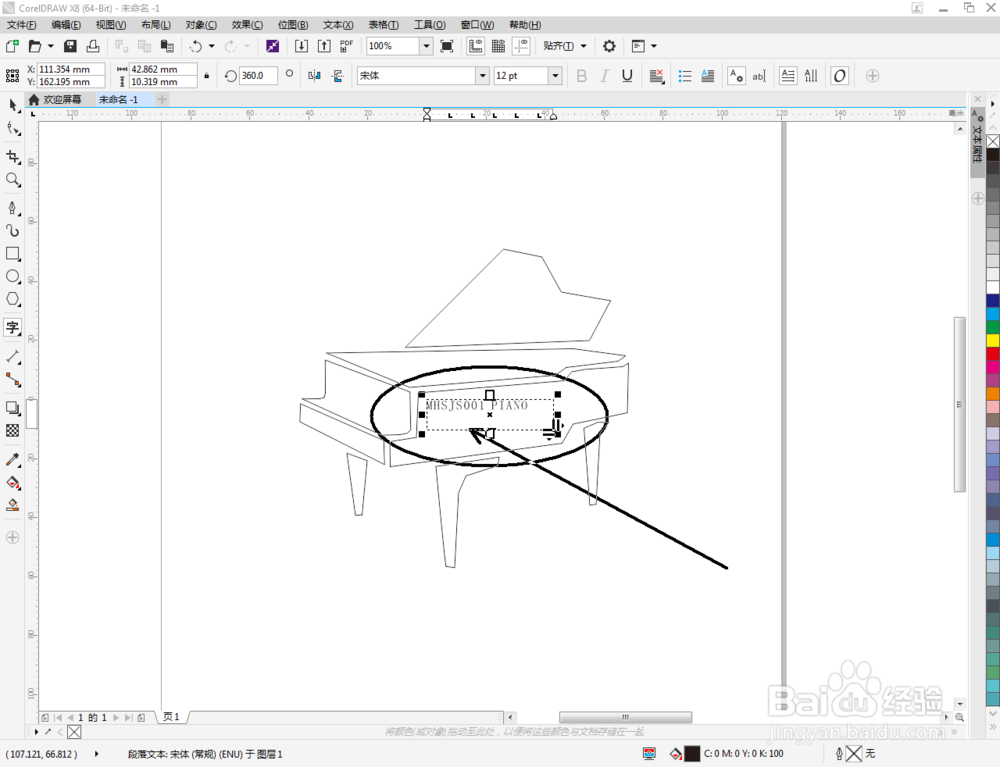
Task: Toggle show rulers
Action: 475,46
